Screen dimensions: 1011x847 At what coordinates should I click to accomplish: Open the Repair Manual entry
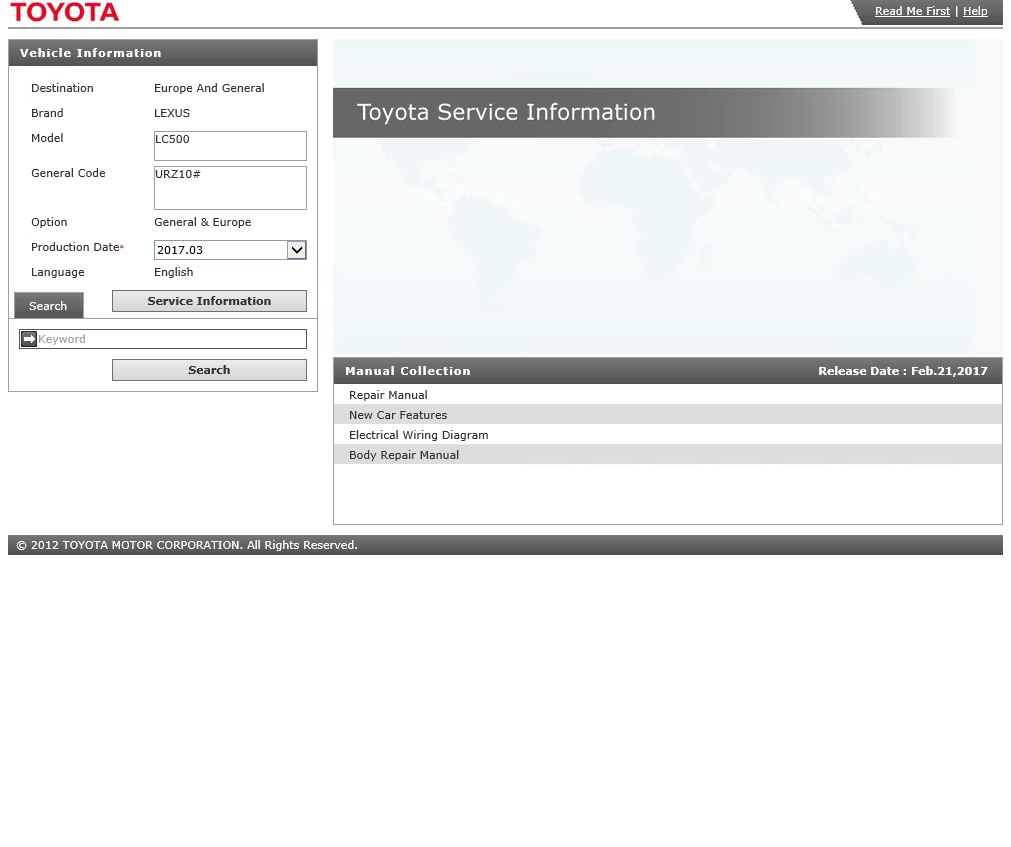(x=668, y=395)
